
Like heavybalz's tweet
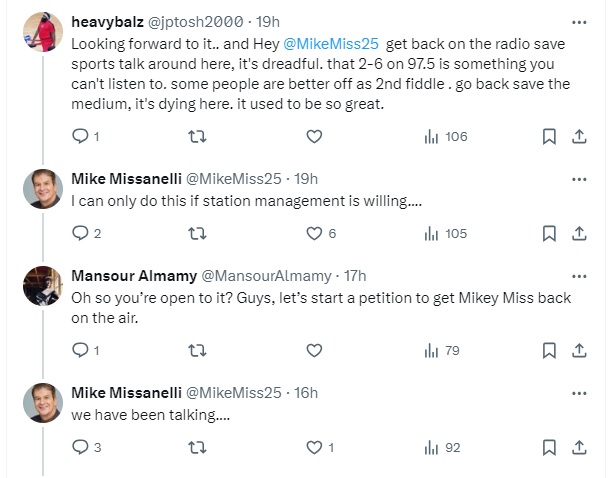[x=313, y=137]
